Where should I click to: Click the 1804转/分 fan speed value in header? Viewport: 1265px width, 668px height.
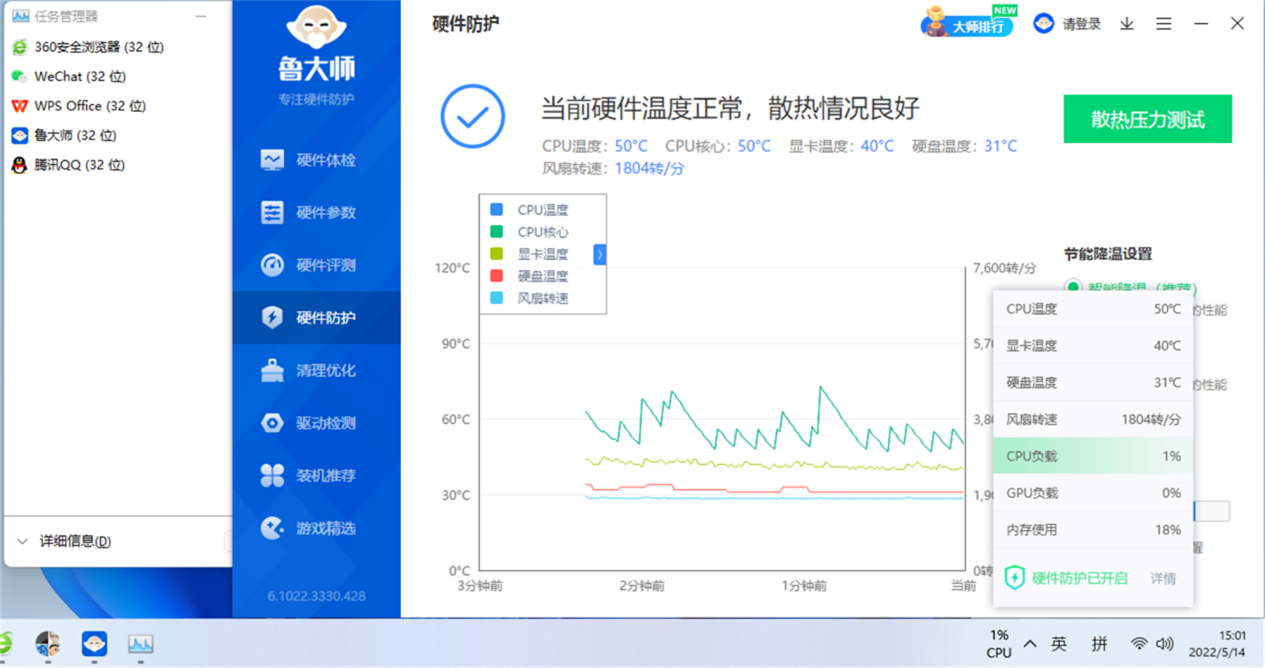point(650,169)
